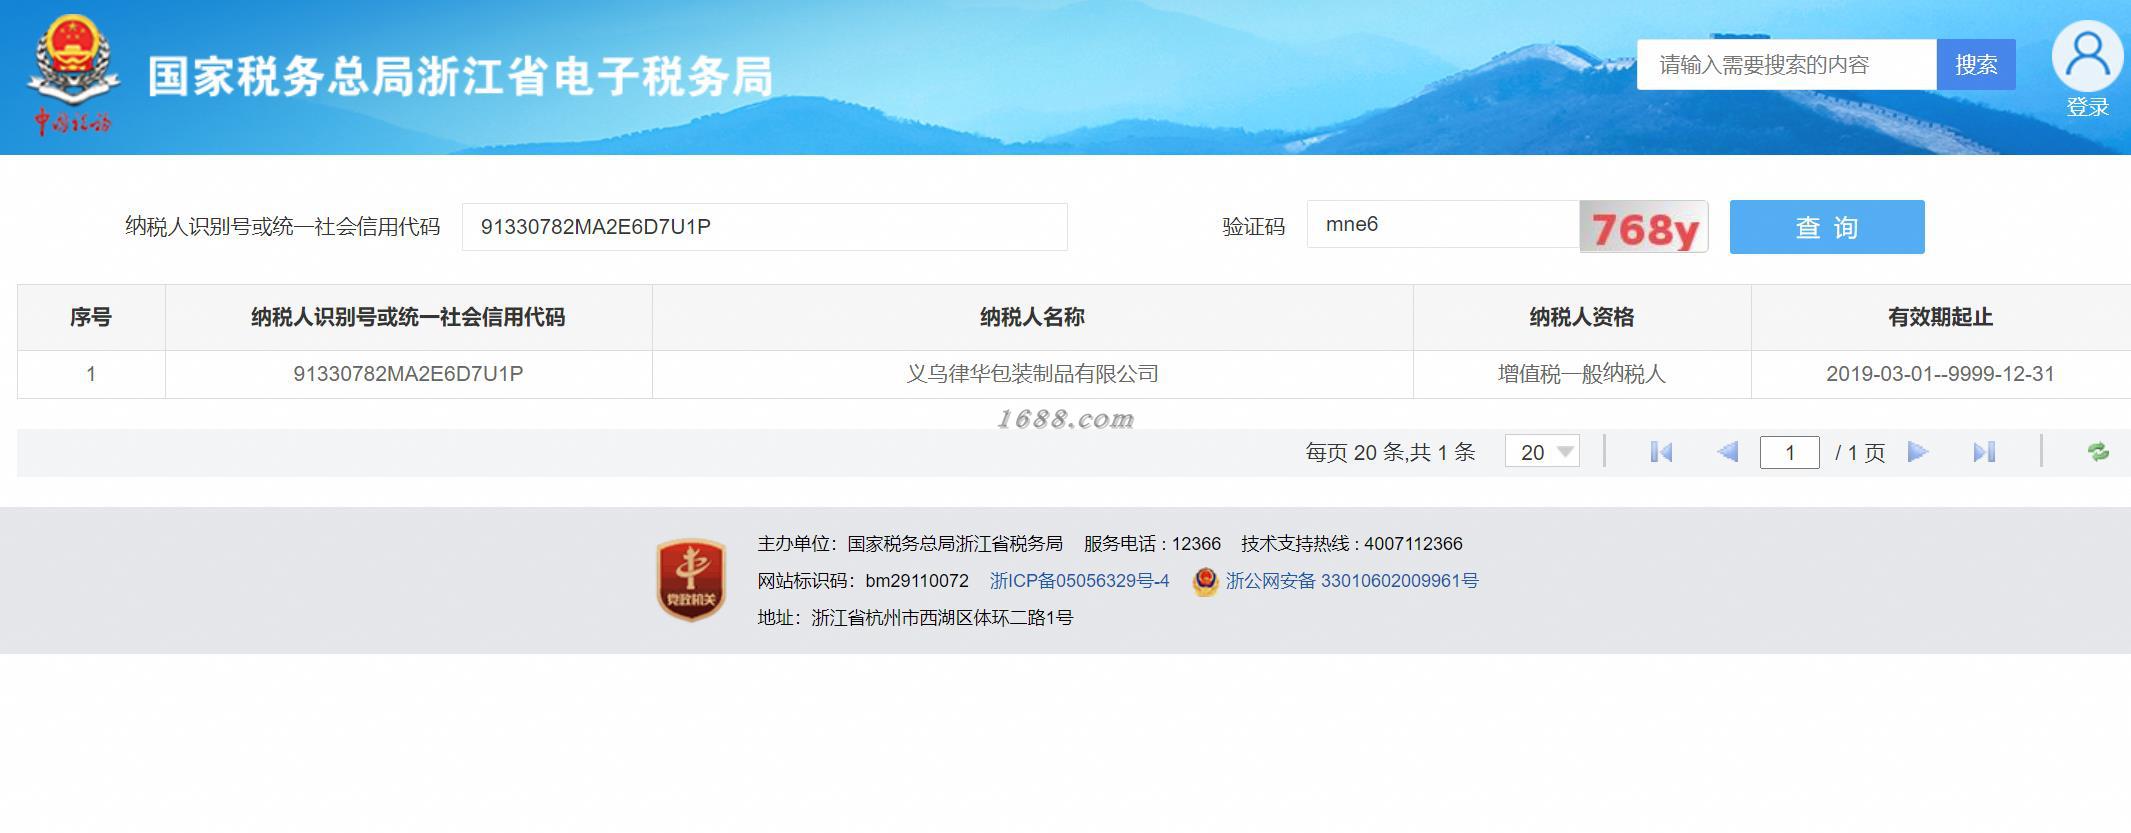2131x833 pixels.
Task: Refresh the 768y captcha image
Action: coord(1644,227)
